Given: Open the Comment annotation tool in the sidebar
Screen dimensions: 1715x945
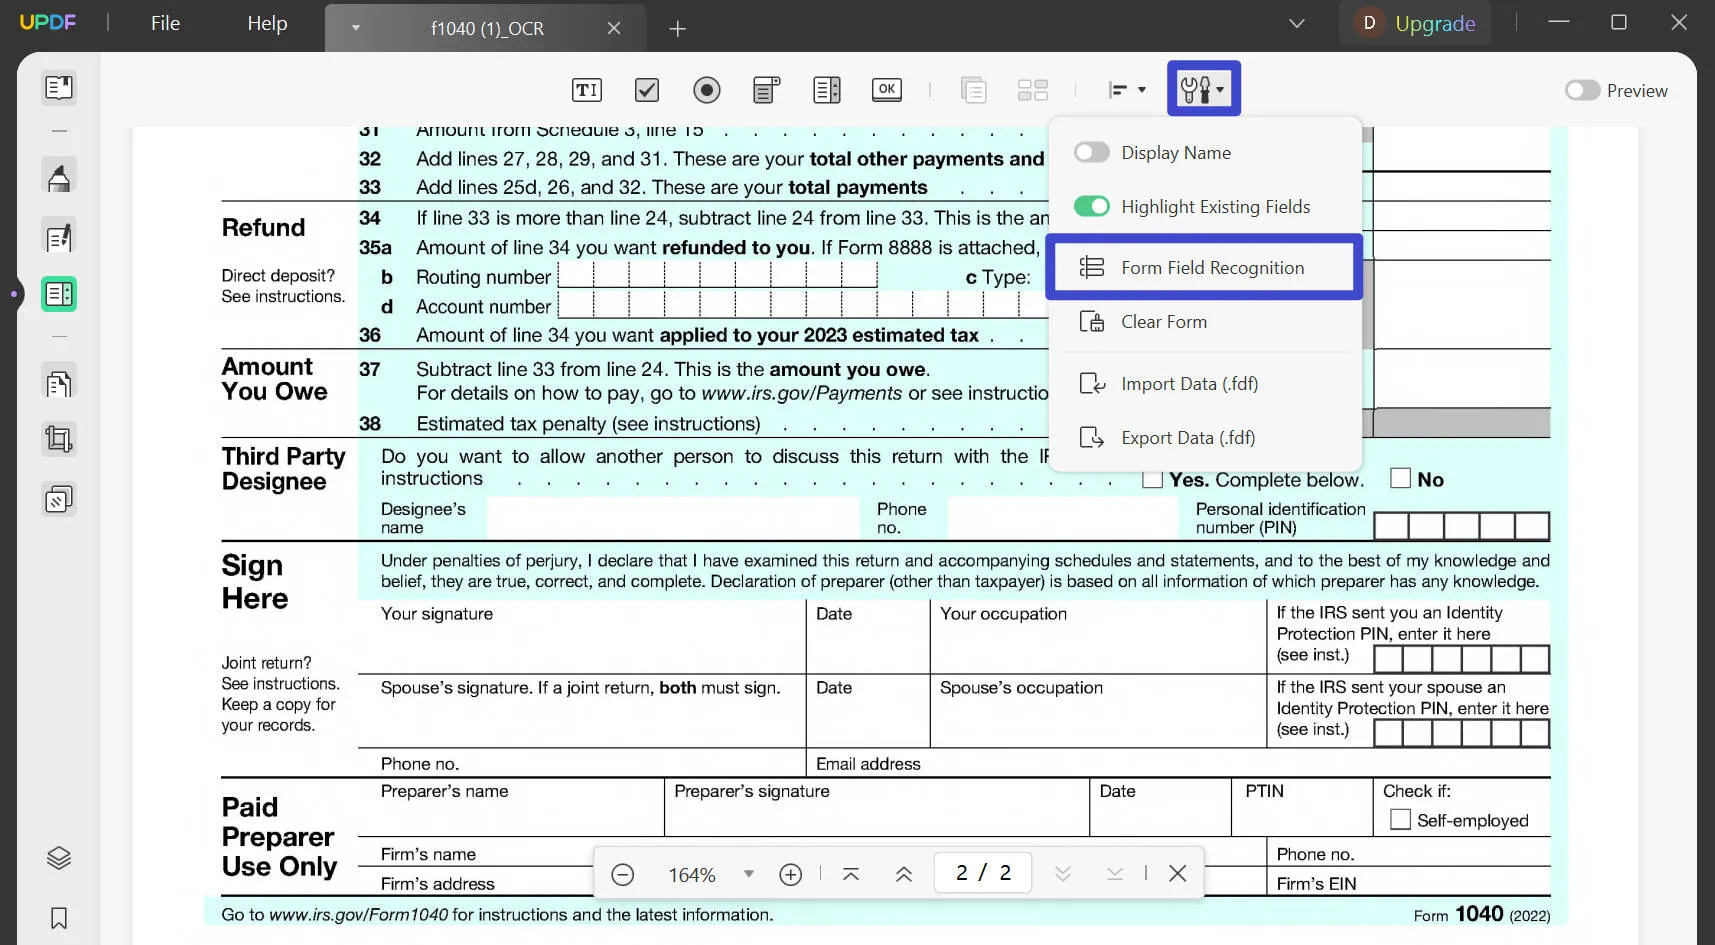Looking at the screenshot, I should coord(58,175).
